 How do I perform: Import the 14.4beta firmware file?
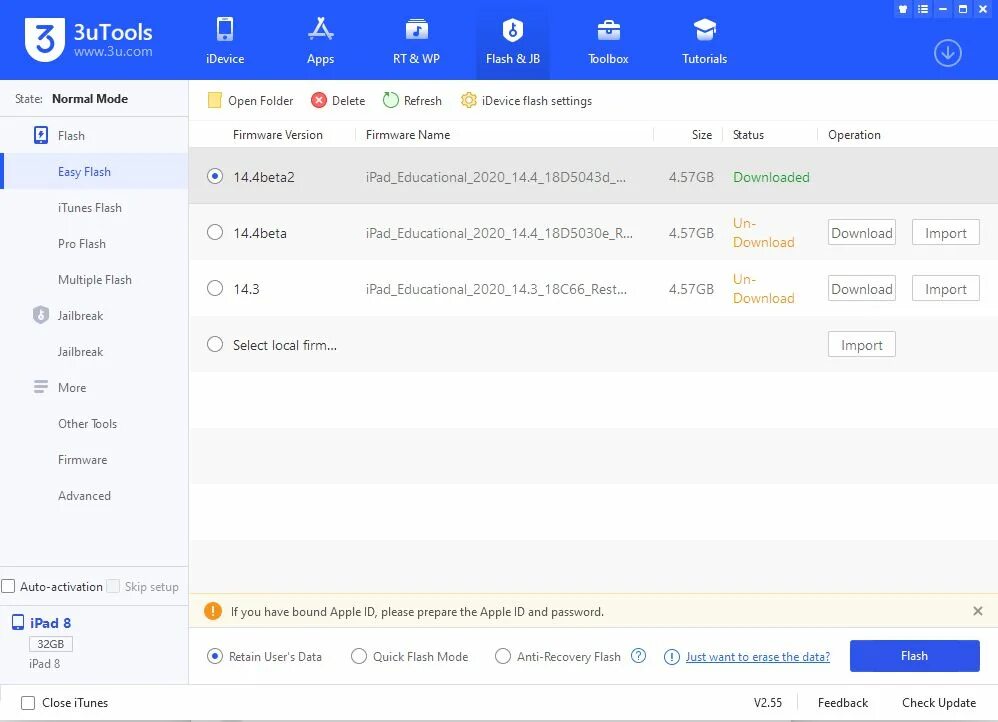(x=946, y=233)
